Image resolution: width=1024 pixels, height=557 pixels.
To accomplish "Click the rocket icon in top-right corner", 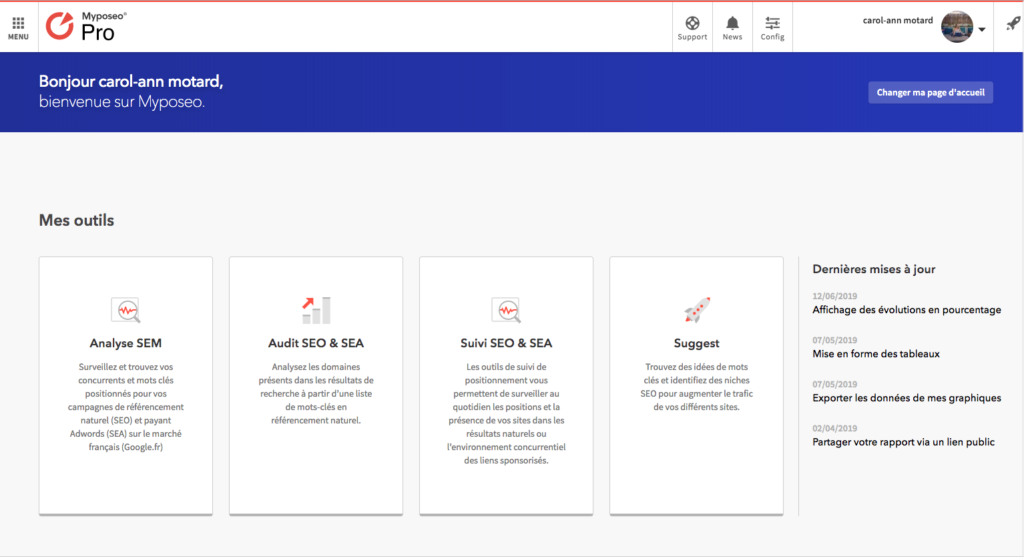I will [x=1012, y=24].
